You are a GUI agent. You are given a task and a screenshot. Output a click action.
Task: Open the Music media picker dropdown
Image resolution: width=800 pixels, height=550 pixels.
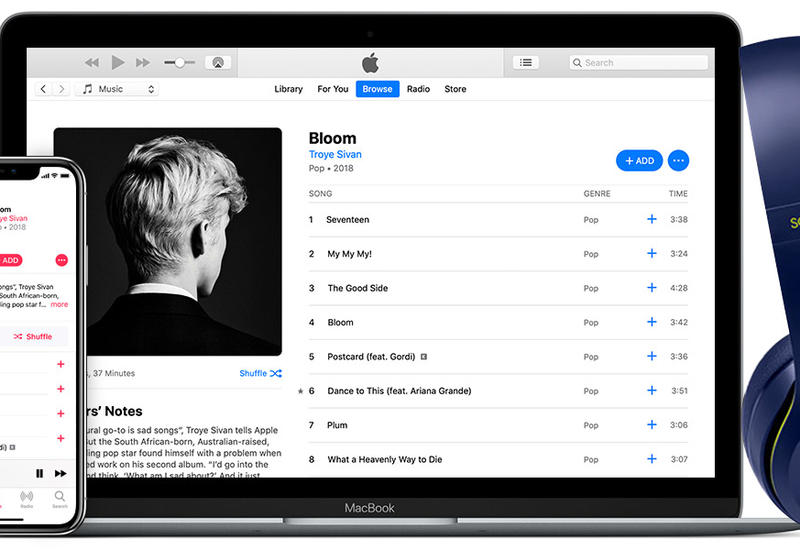[117, 89]
